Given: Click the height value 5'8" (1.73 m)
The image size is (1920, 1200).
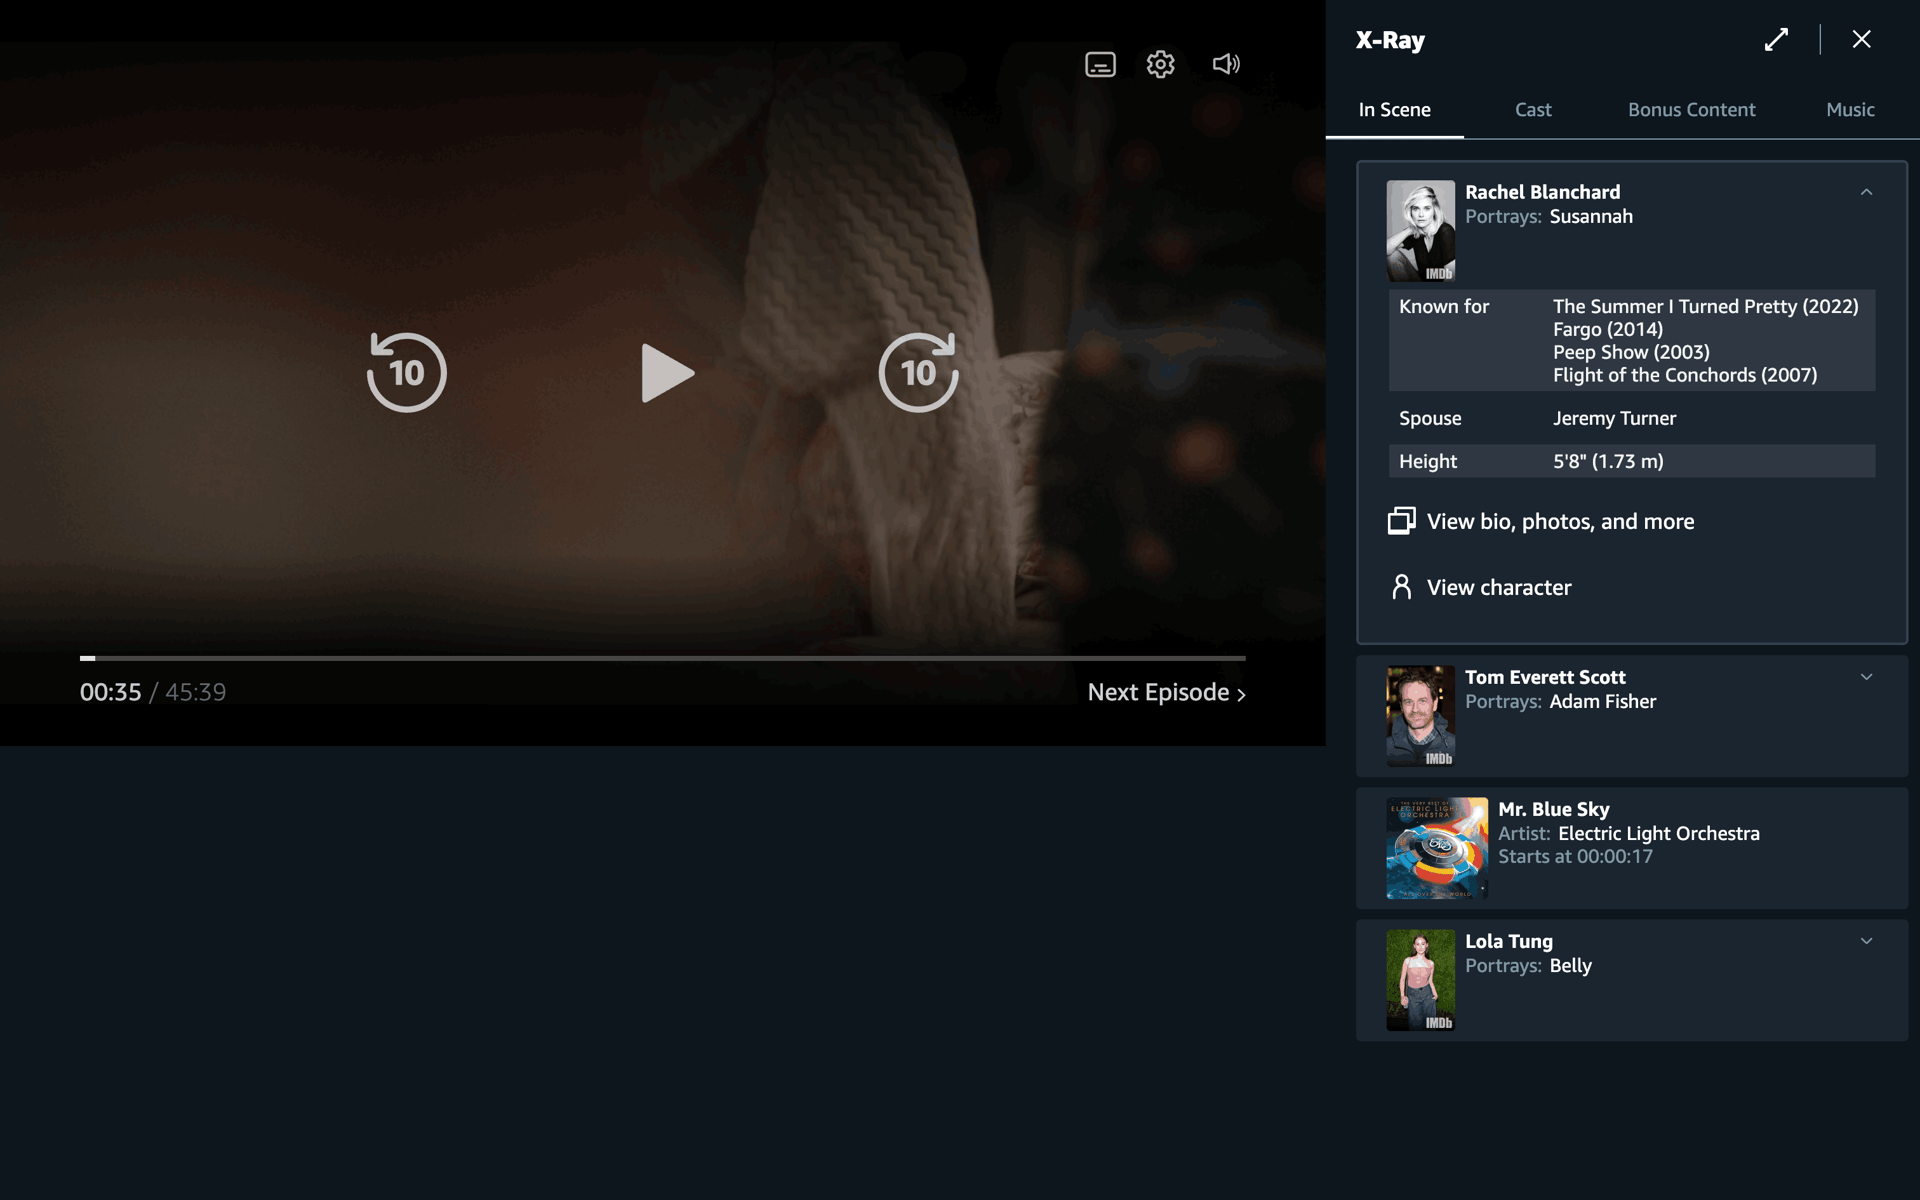Looking at the screenshot, I should (x=1608, y=461).
